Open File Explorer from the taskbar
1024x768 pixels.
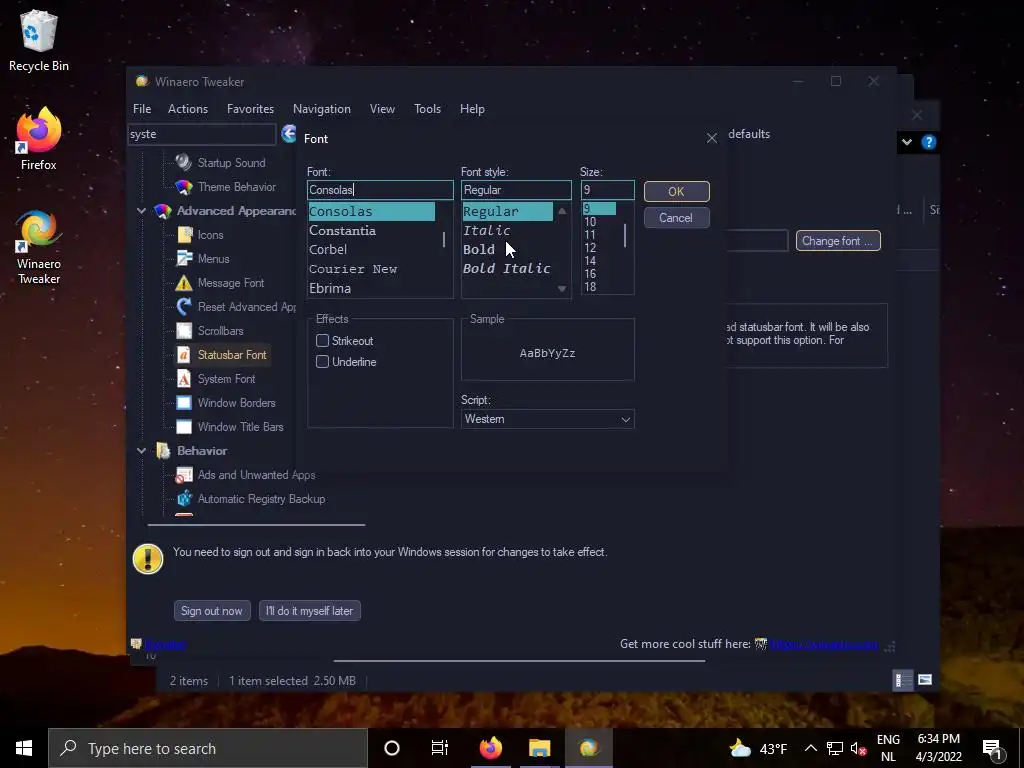point(539,748)
